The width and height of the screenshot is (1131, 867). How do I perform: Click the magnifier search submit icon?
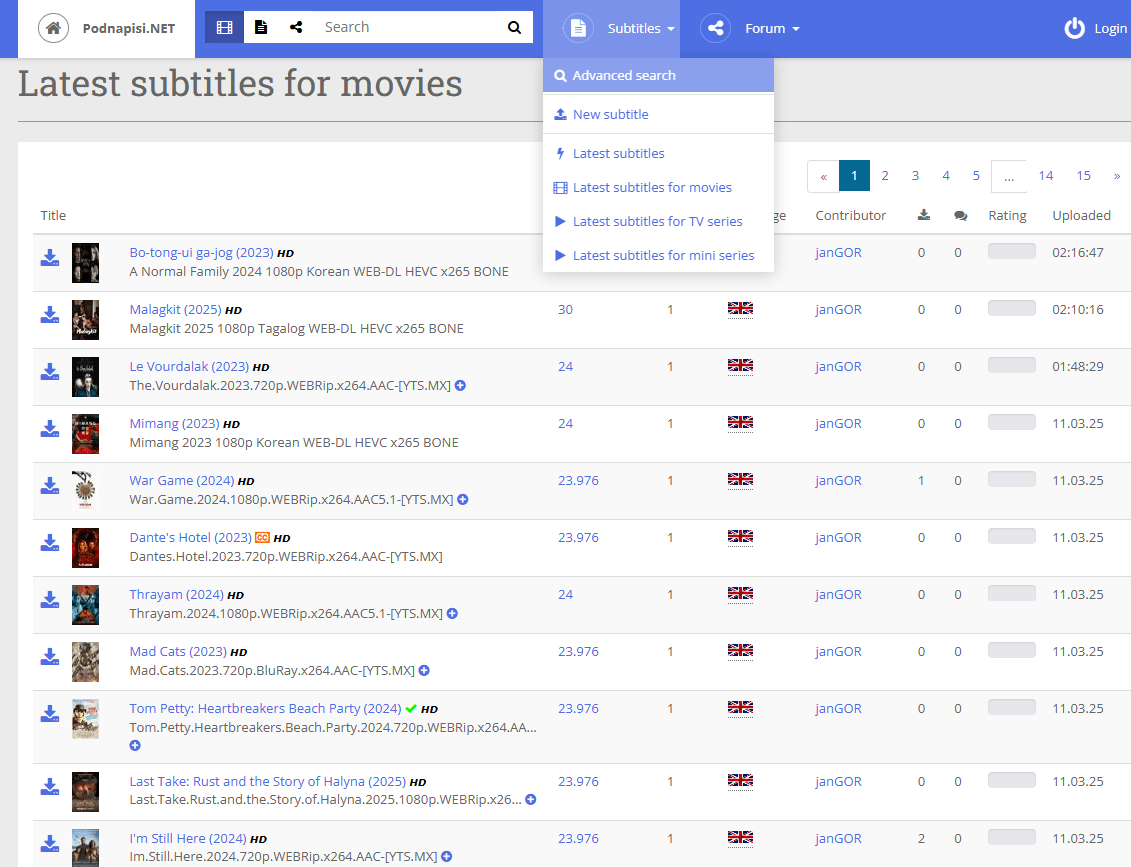pyautogui.click(x=514, y=28)
